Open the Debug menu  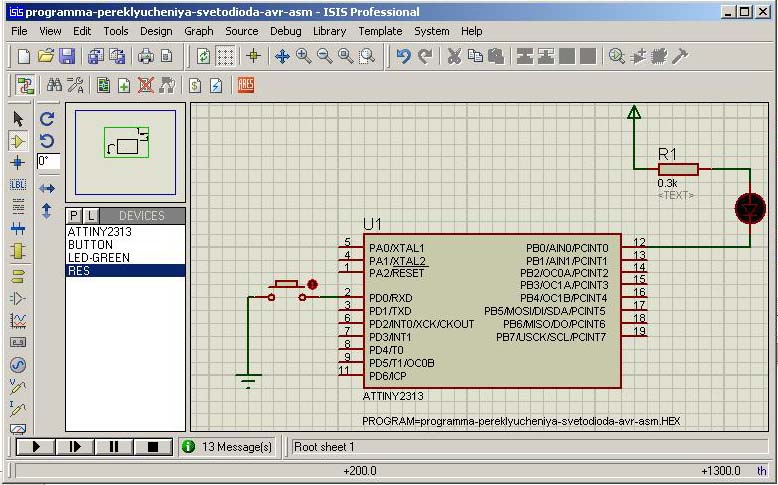pyautogui.click(x=285, y=31)
